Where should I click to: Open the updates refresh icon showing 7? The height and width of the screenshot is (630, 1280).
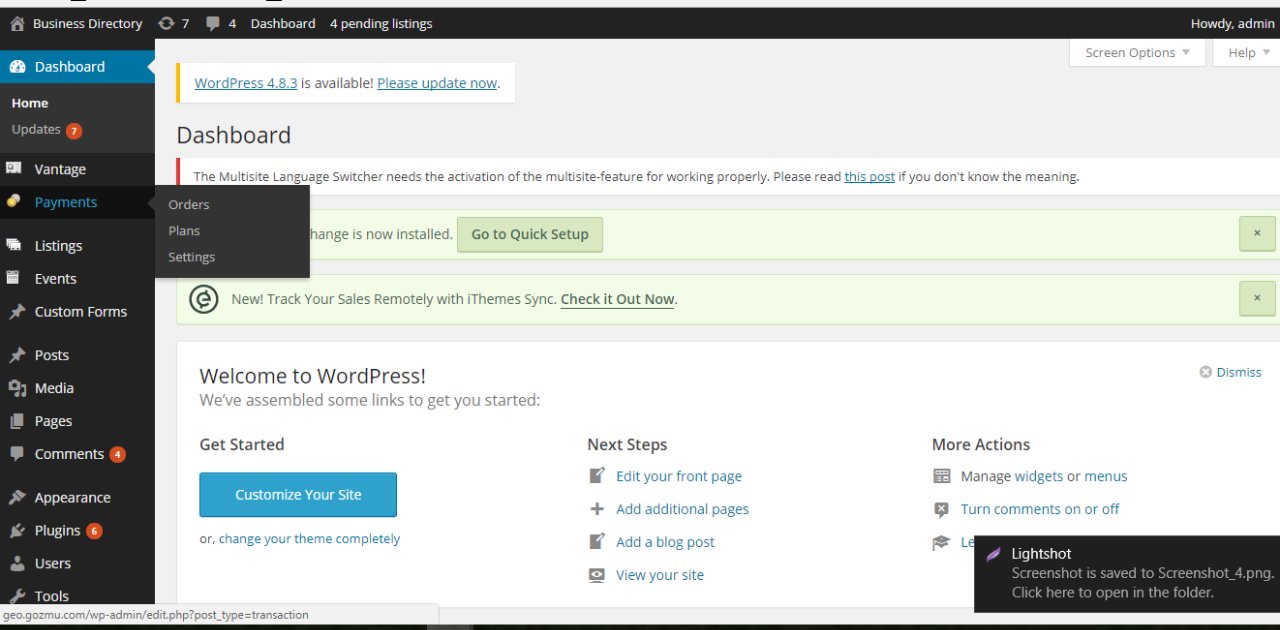166,23
